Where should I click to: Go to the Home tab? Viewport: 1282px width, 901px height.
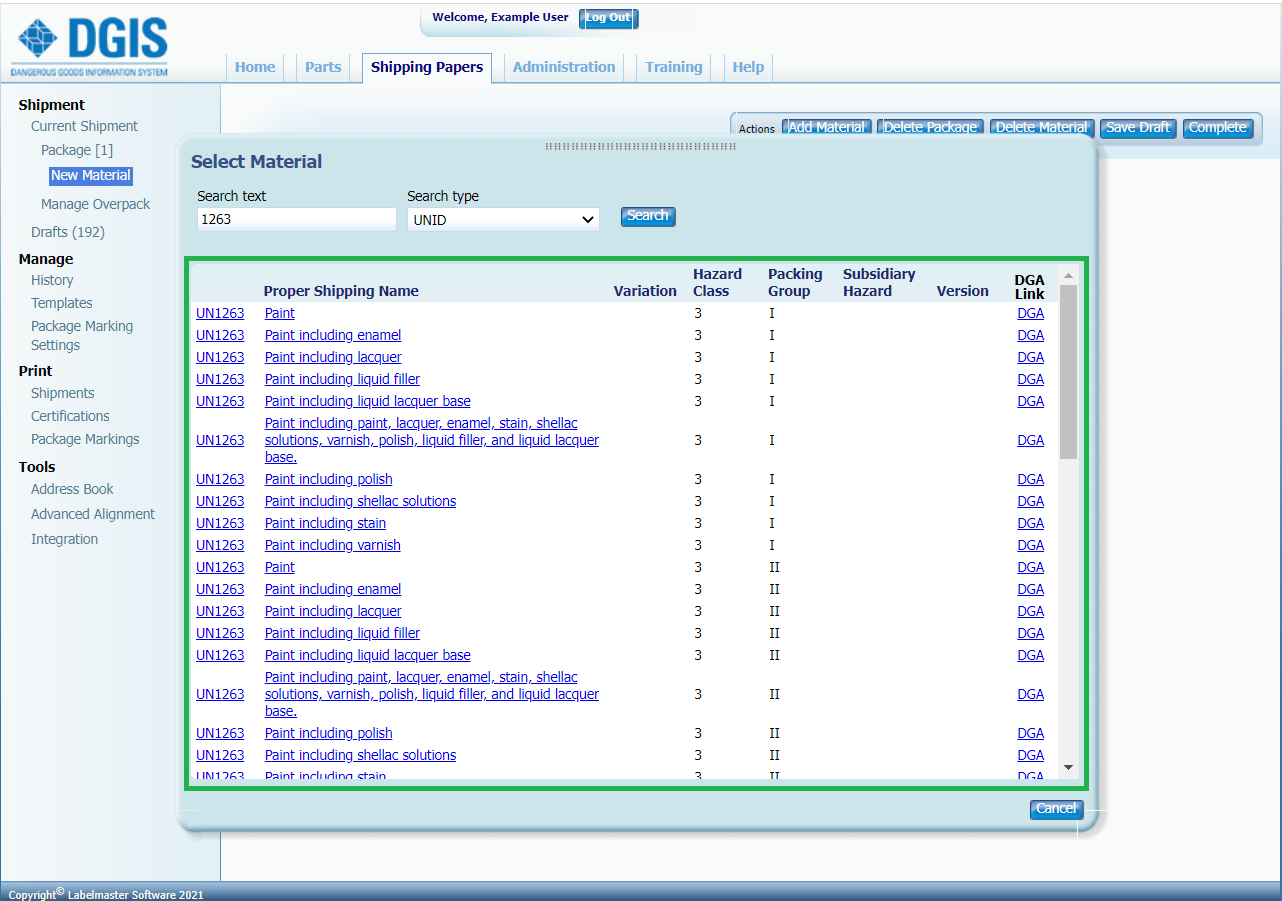point(254,67)
